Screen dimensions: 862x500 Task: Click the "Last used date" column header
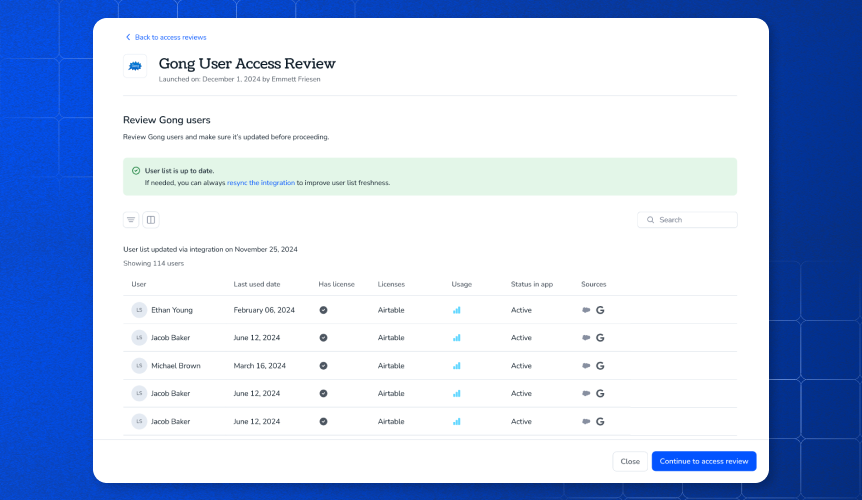pyautogui.click(x=257, y=285)
